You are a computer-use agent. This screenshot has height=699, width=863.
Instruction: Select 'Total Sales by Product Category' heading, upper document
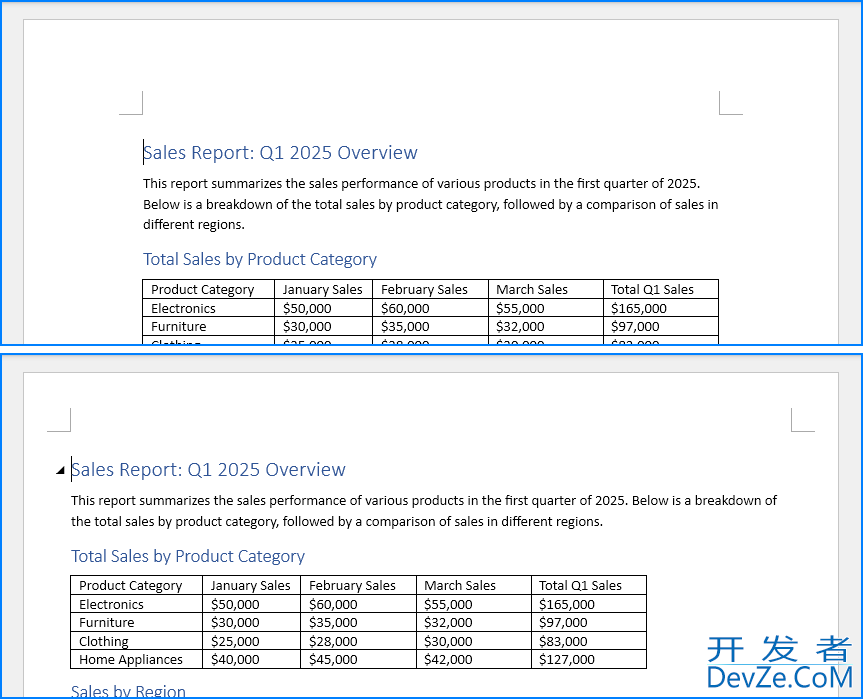260,259
